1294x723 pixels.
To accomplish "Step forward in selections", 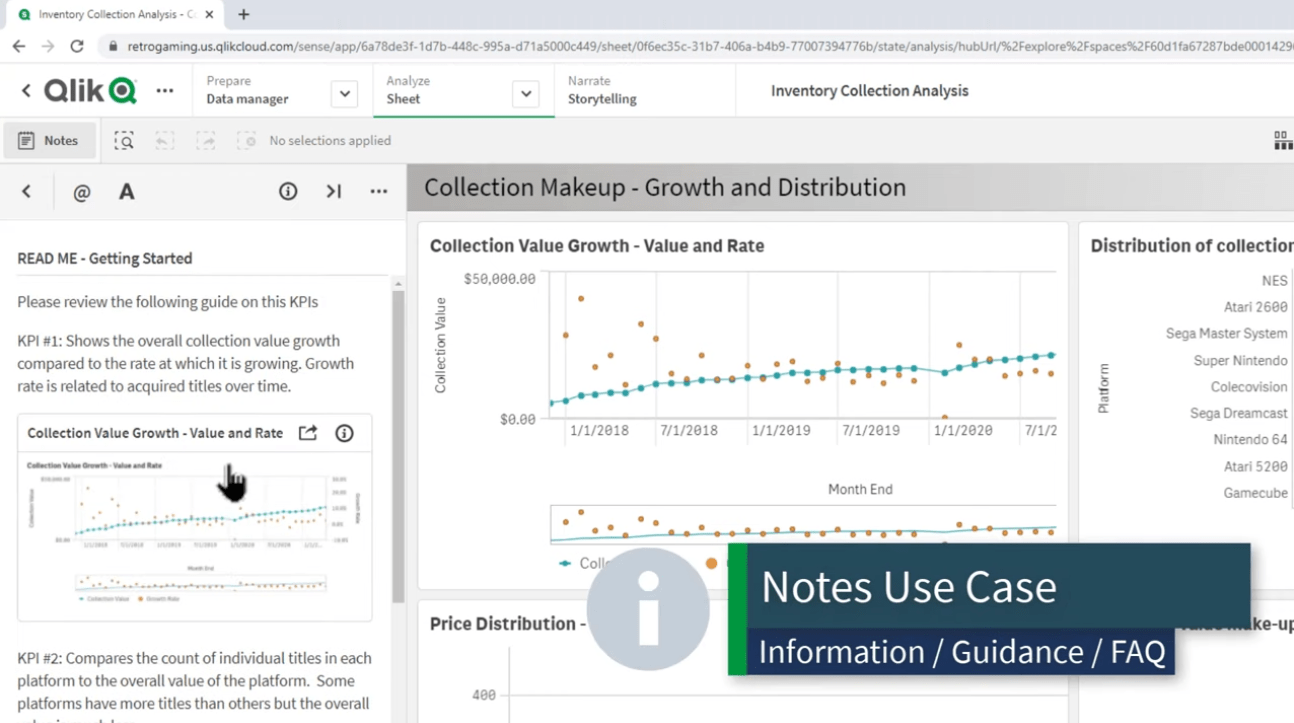I will [206, 141].
